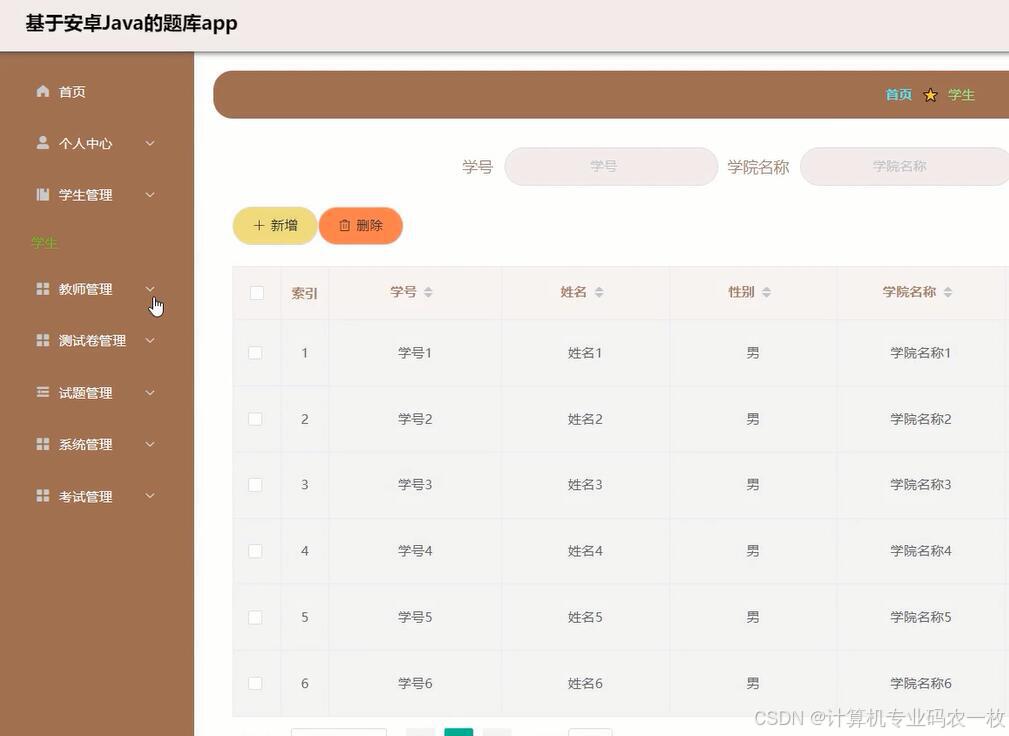Image resolution: width=1009 pixels, height=736 pixels.
Task: Click the grid icon for 测试卷管理
Action: [42, 340]
